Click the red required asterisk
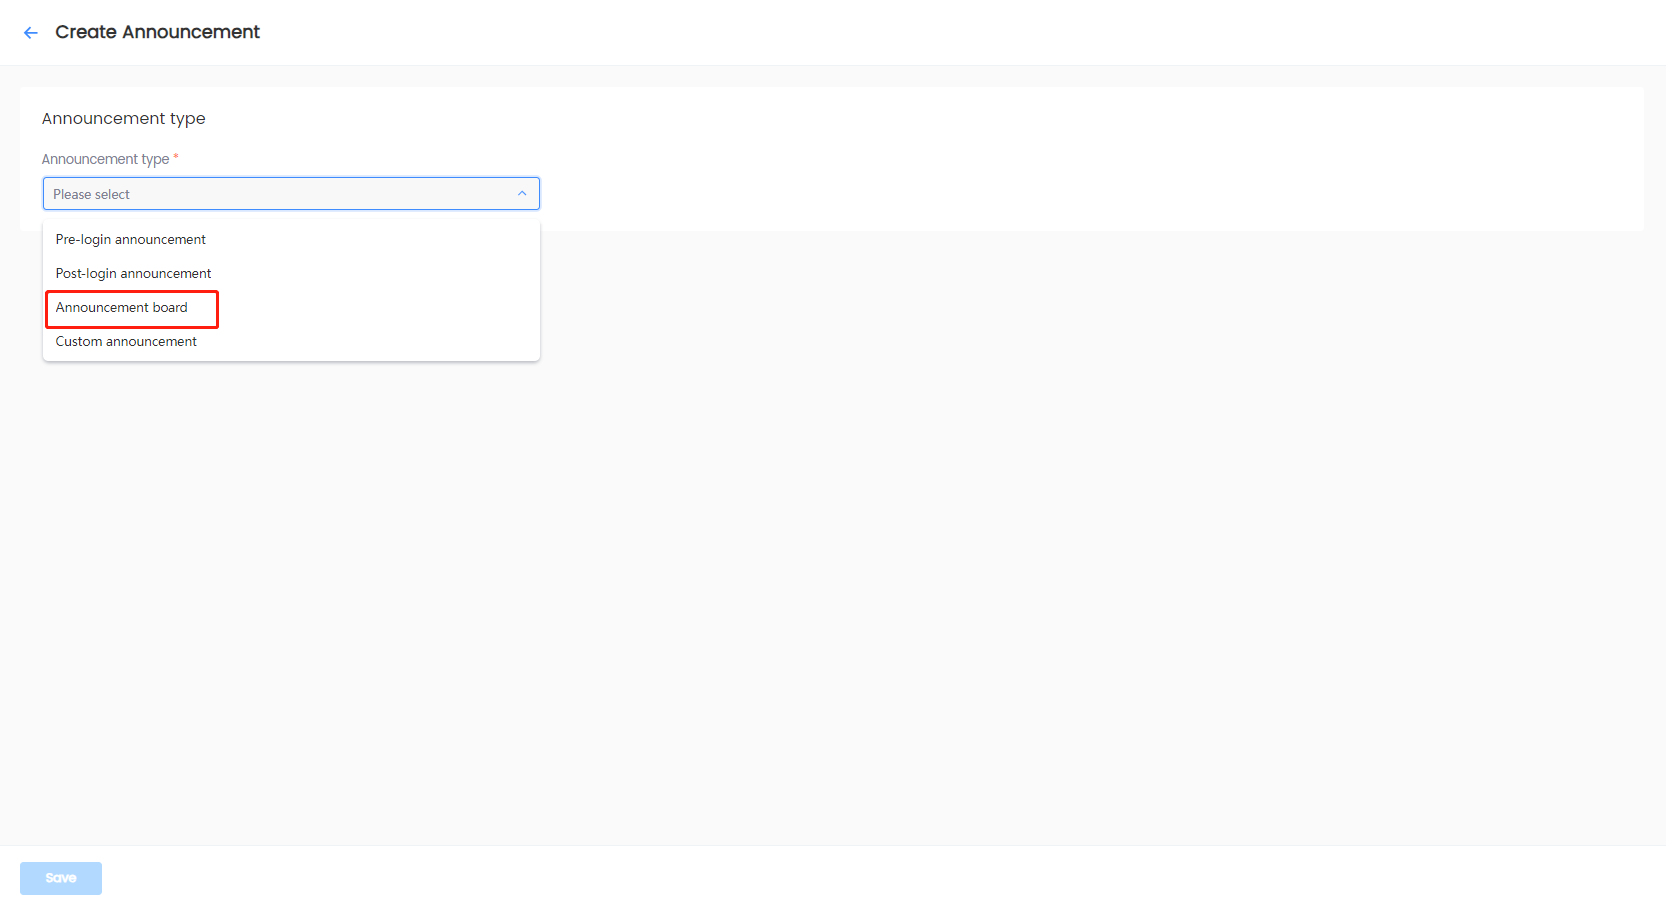This screenshot has width=1666, height=911. [x=176, y=157]
